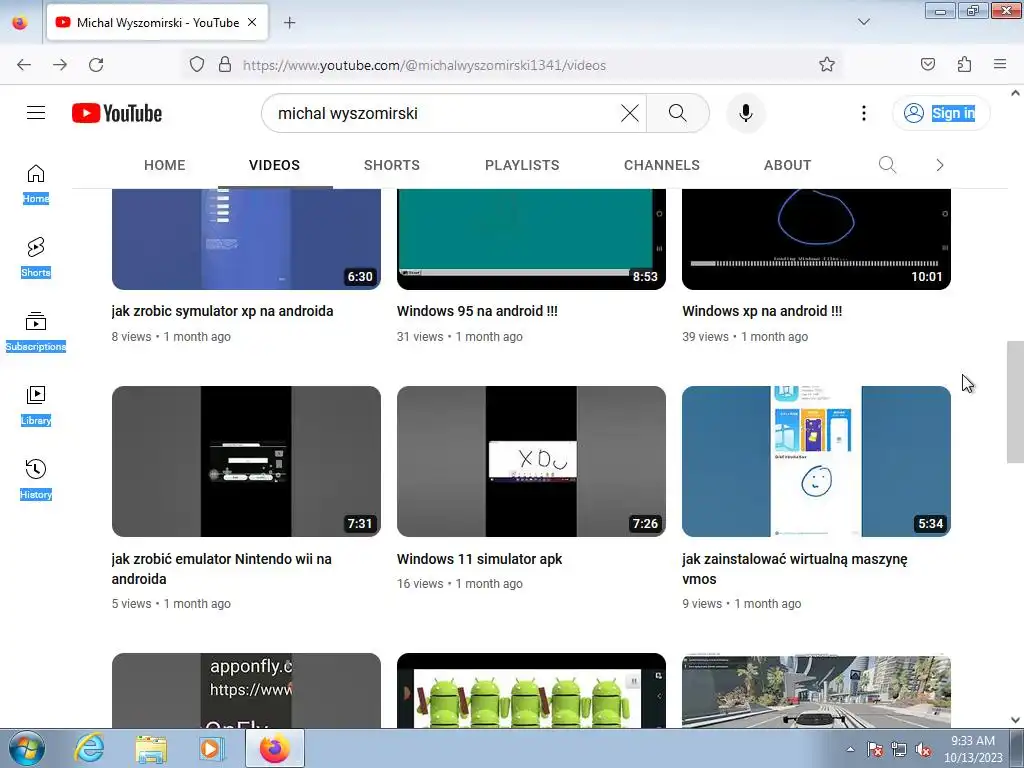Open Subscriptions in the left sidebar
Viewport: 1024px width, 768px height.
tap(36, 332)
